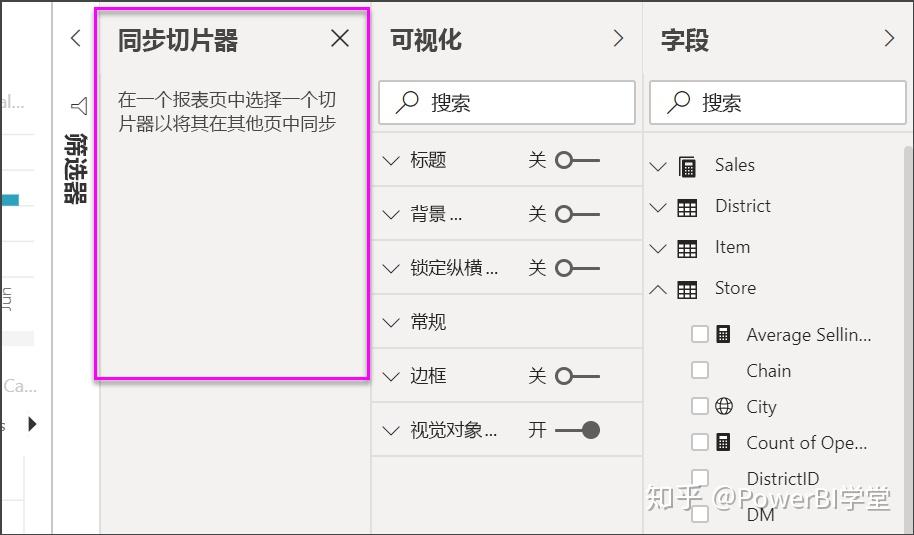Tick the City field checkbox
This screenshot has height=535, width=914.
700,406
